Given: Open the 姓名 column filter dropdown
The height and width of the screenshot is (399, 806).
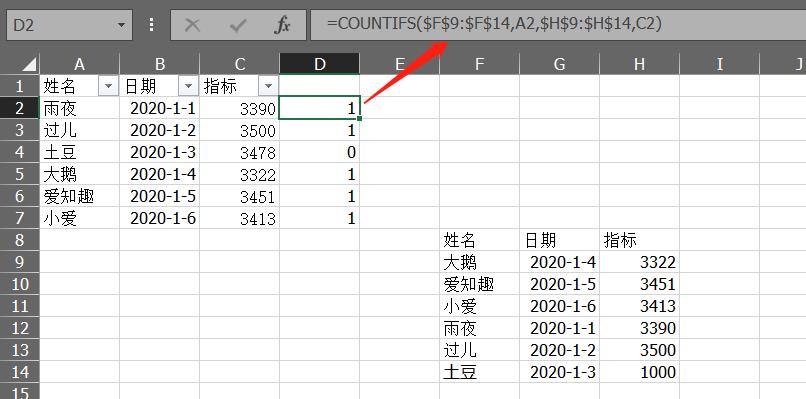Looking at the screenshot, I should tap(108, 86).
